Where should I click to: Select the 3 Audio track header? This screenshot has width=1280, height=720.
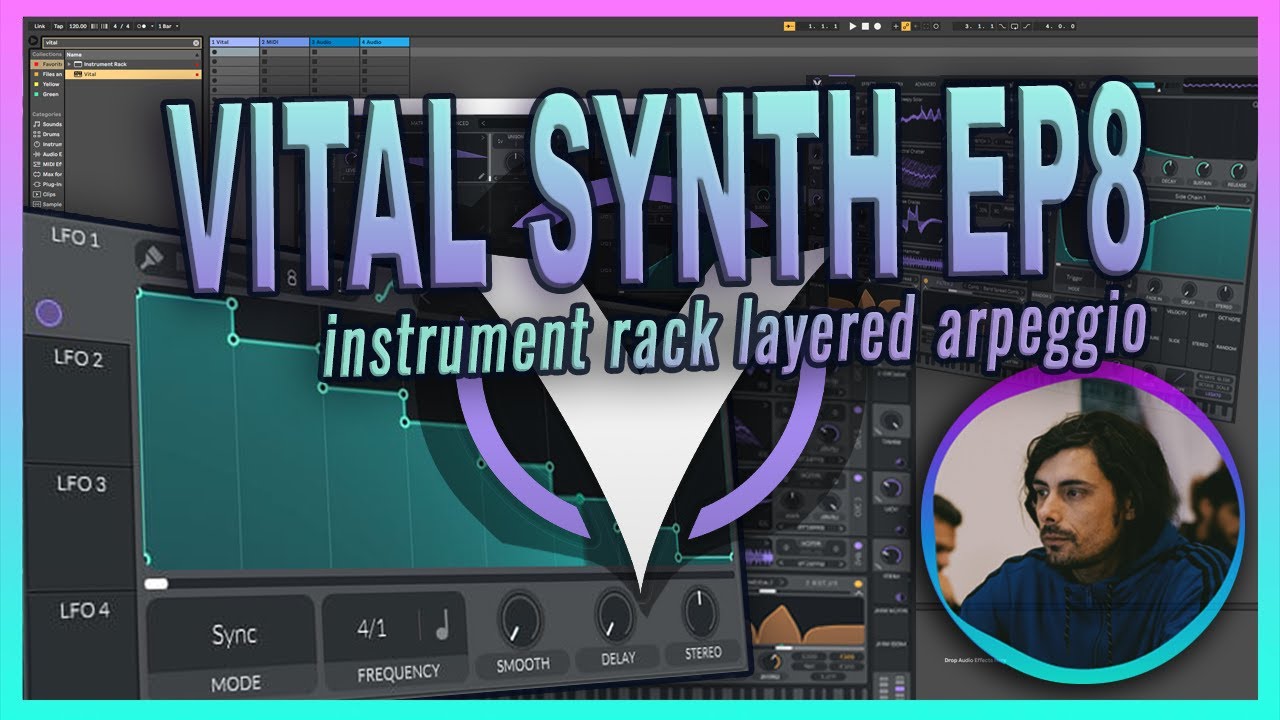[334, 42]
